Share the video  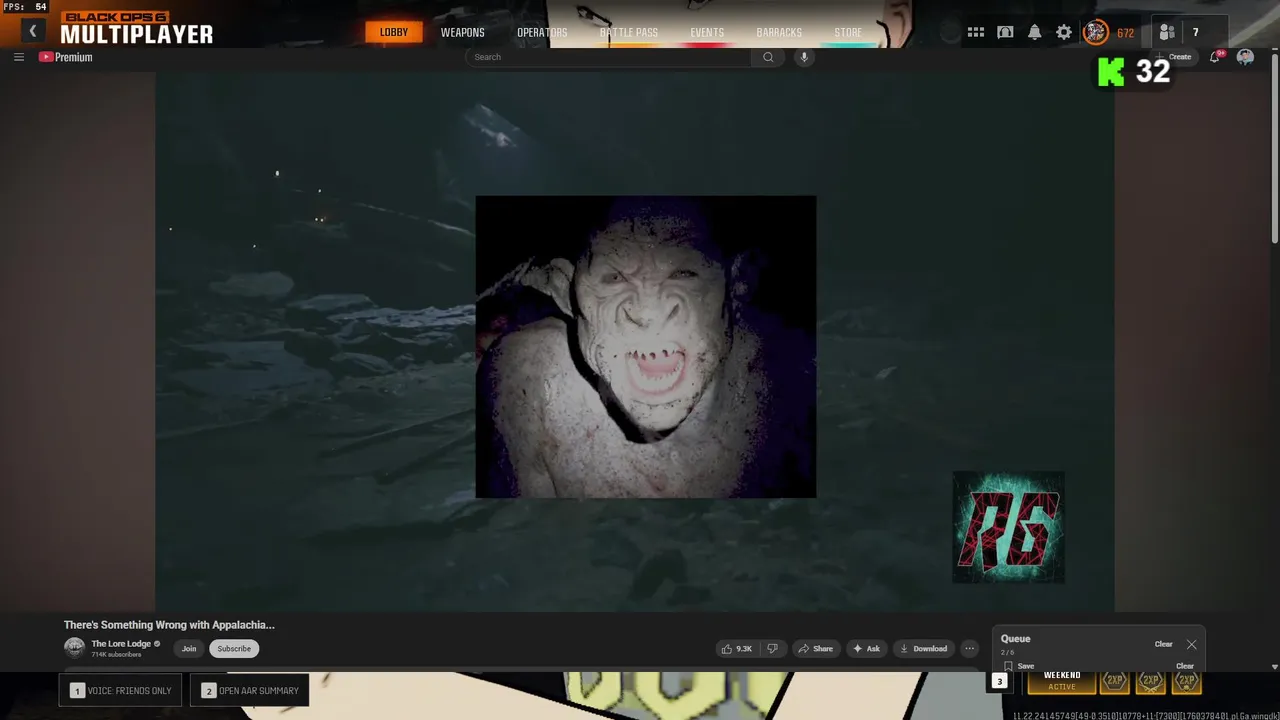(815, 648)
